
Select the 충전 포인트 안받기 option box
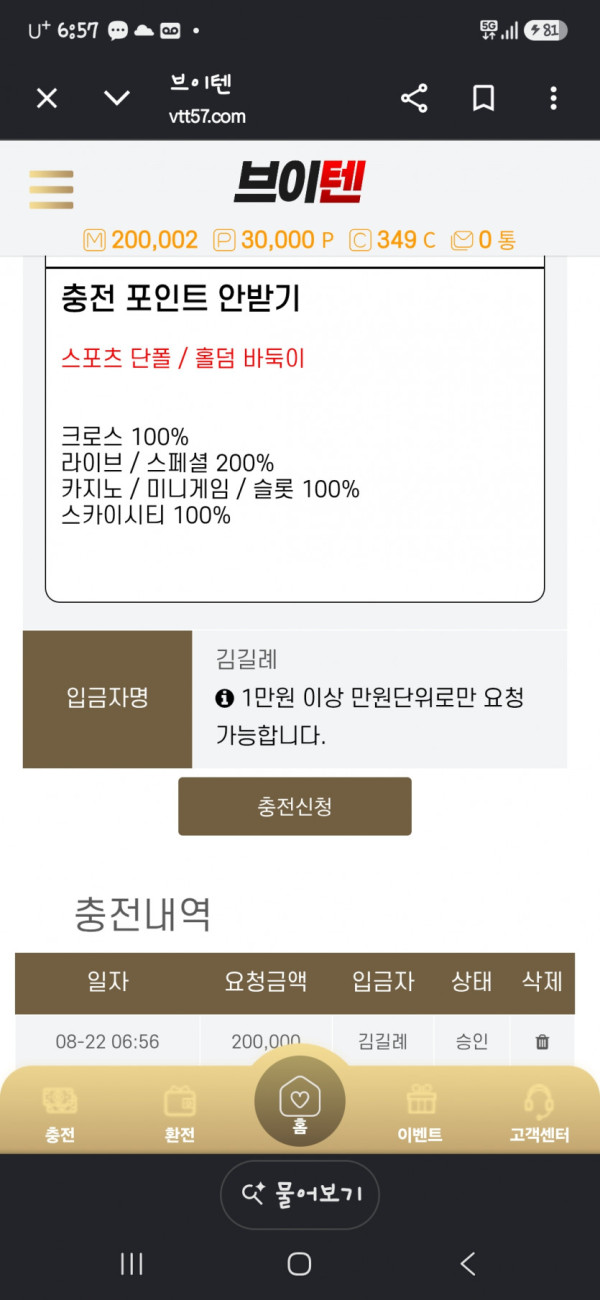point(295,435)
